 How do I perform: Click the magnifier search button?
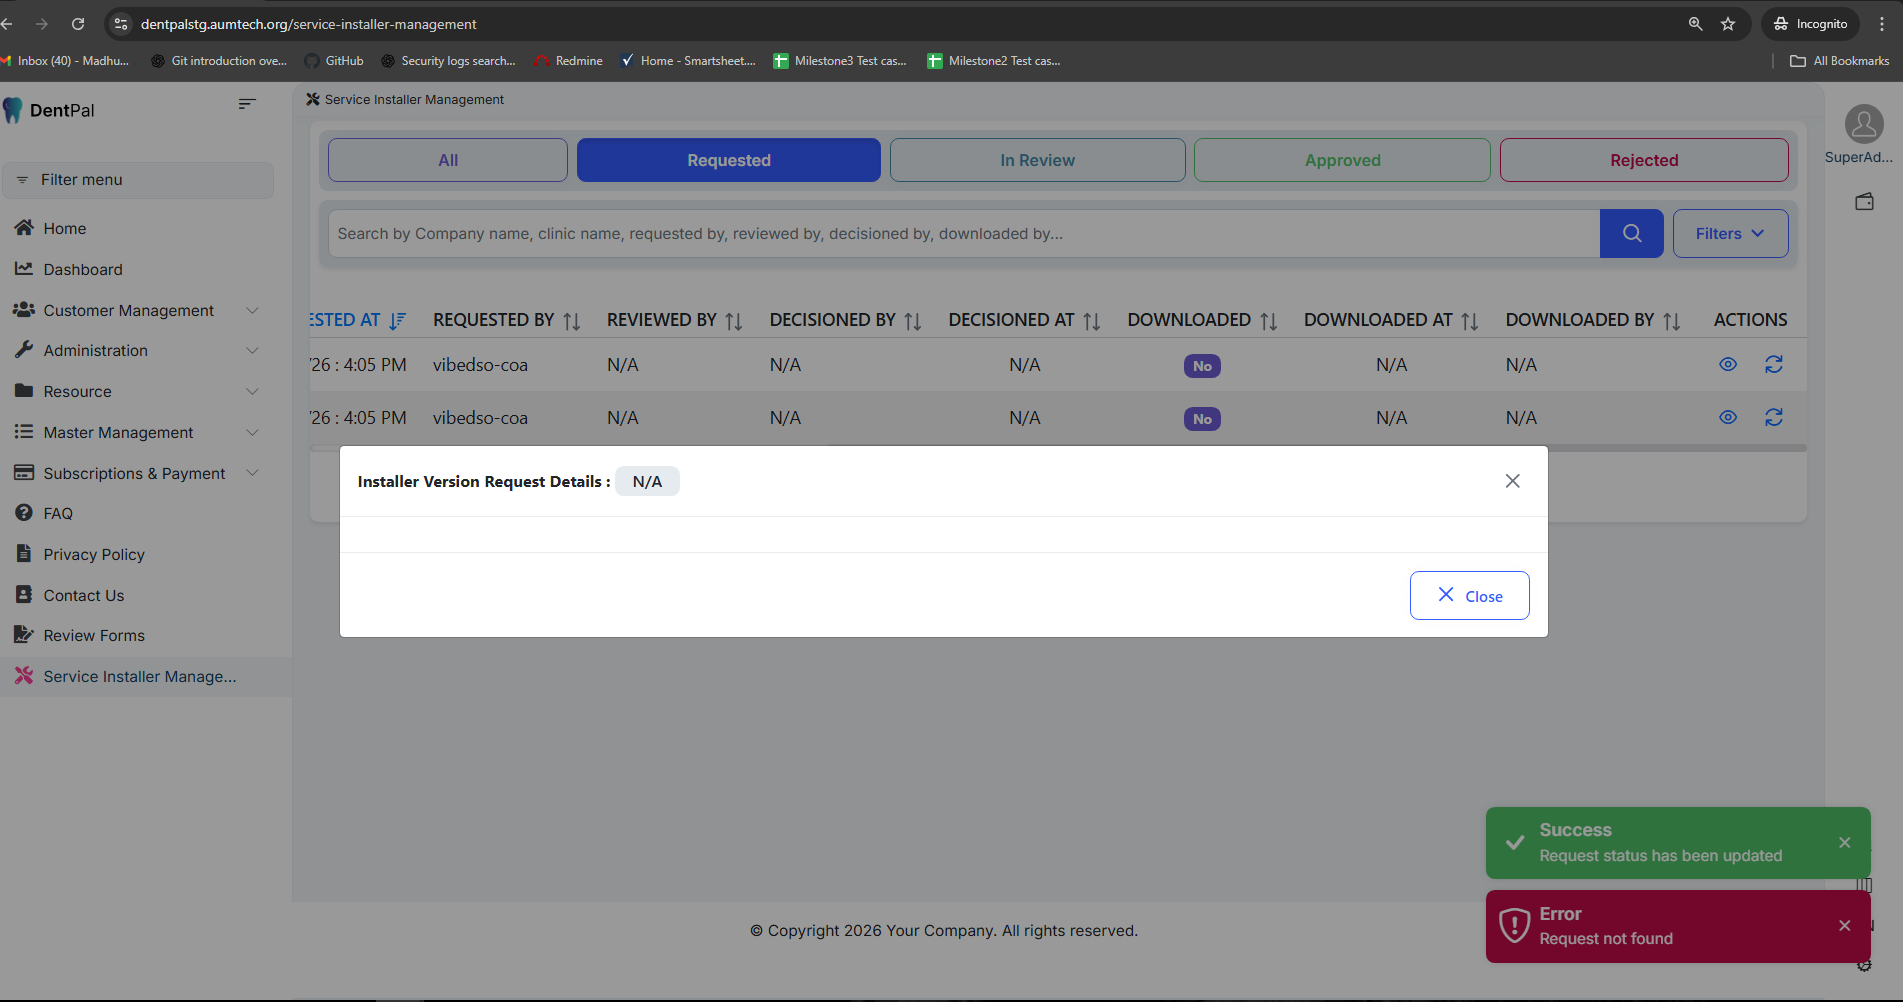[x=1631, y=233]
